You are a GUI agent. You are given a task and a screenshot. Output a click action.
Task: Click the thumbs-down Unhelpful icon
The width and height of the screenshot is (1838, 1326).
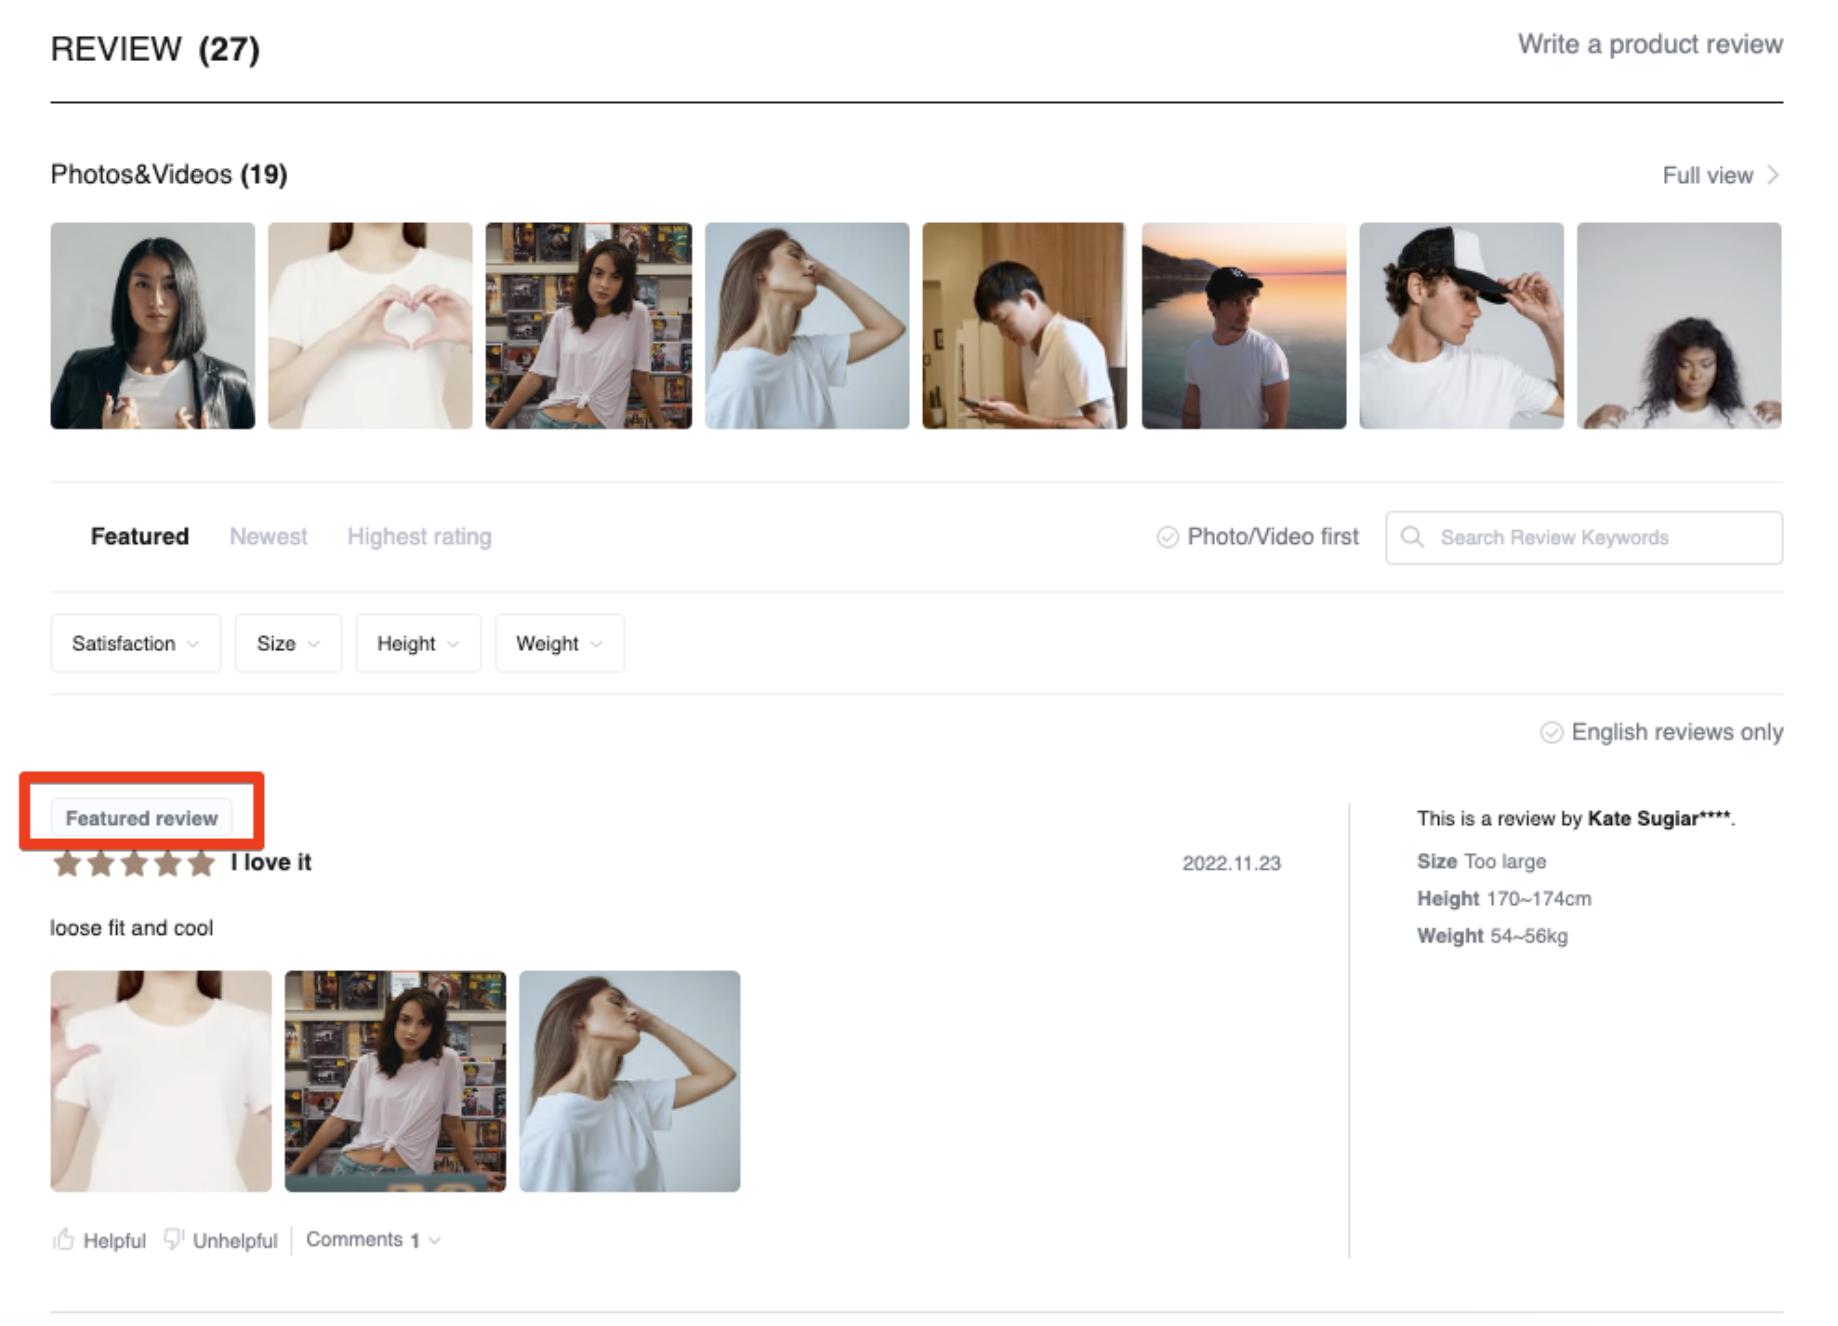click(x=174, y=1240)
